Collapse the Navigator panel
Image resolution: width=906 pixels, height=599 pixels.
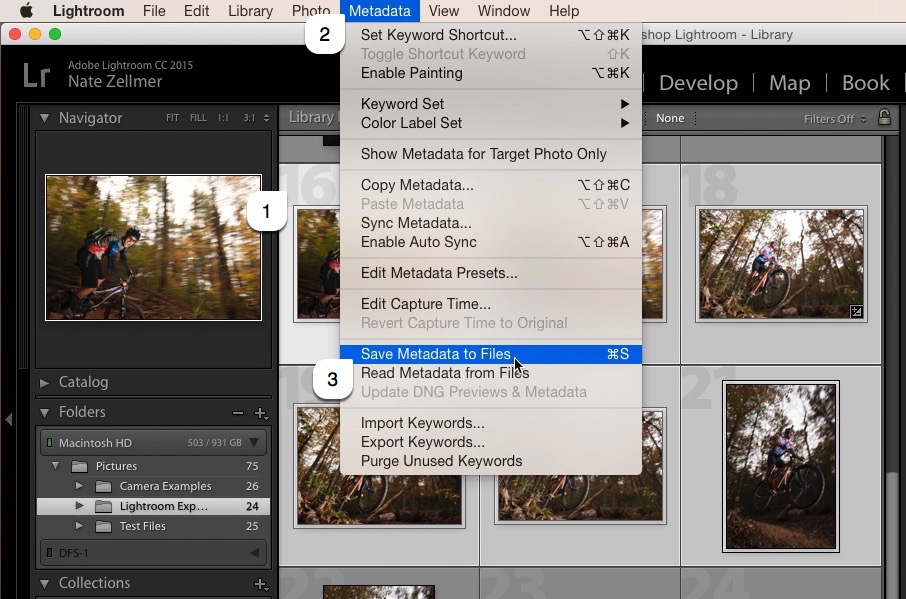pyautogui.click(x=44, y=118)
